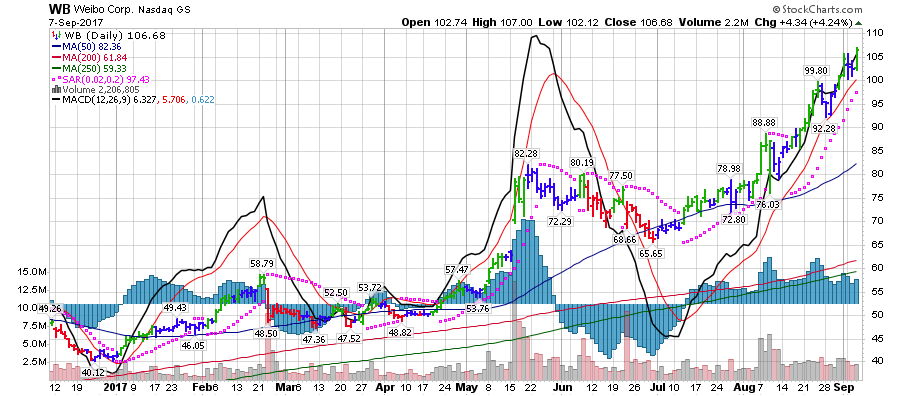The height and width of the screenshot is (396, 900).
Task: Click the copyright symbol before StockCharts.com
Action: click(x=777, y=10)
